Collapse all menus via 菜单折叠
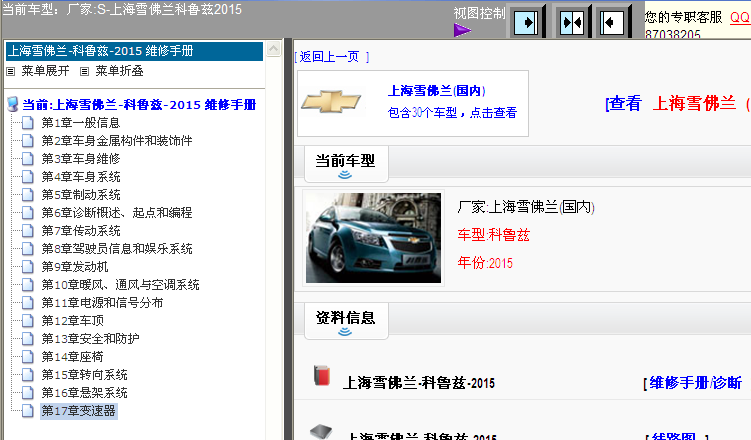This screenshot has height=440, width=751. (119, 71)
